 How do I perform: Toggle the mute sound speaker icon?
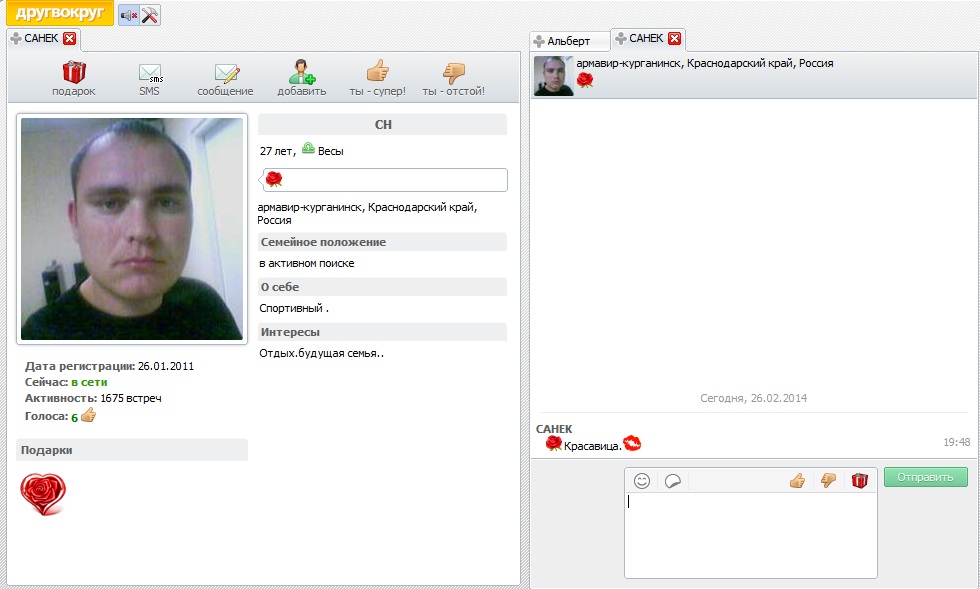[x=129, y=15]
